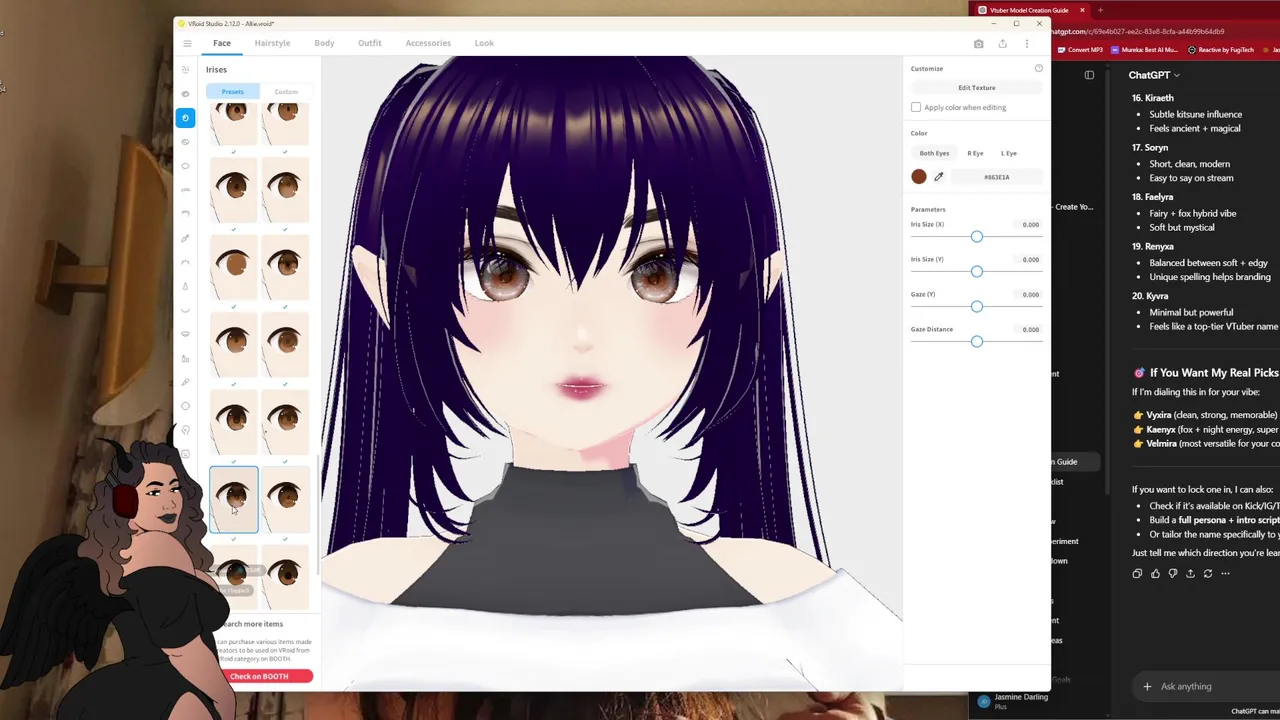
Task: Open the hamburger menu in VRoid Studio
Action: coord(187,43)
